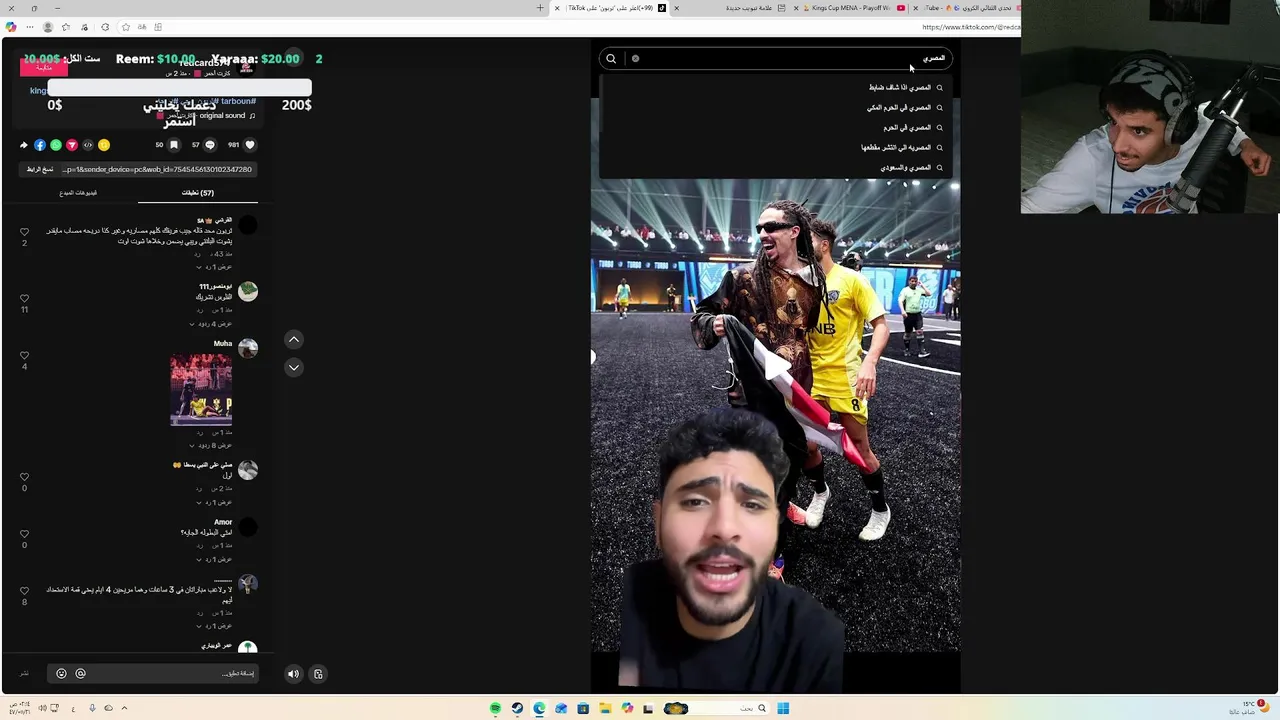The image size is (1280, 720).
Task: Open File Explorer from the taskbar
Action: coord(605,708)
